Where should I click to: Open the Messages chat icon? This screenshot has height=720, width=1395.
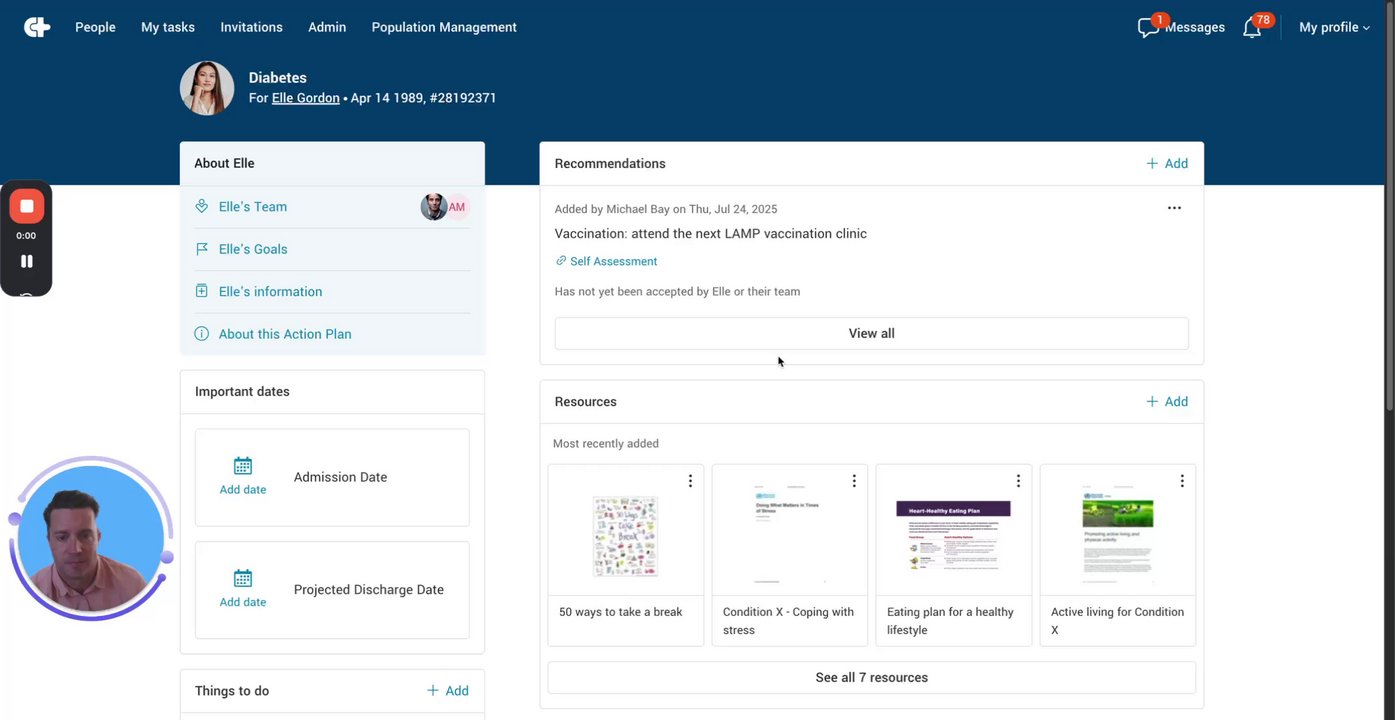tap(1148, 28)
